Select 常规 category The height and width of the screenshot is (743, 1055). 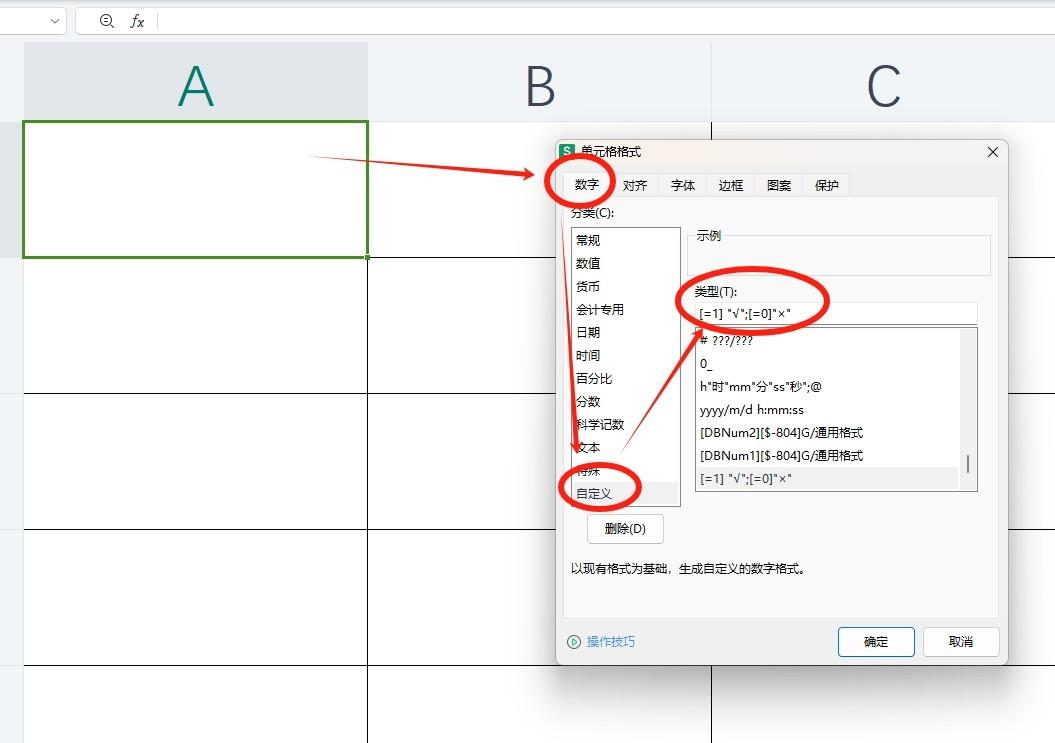(625, 240)
